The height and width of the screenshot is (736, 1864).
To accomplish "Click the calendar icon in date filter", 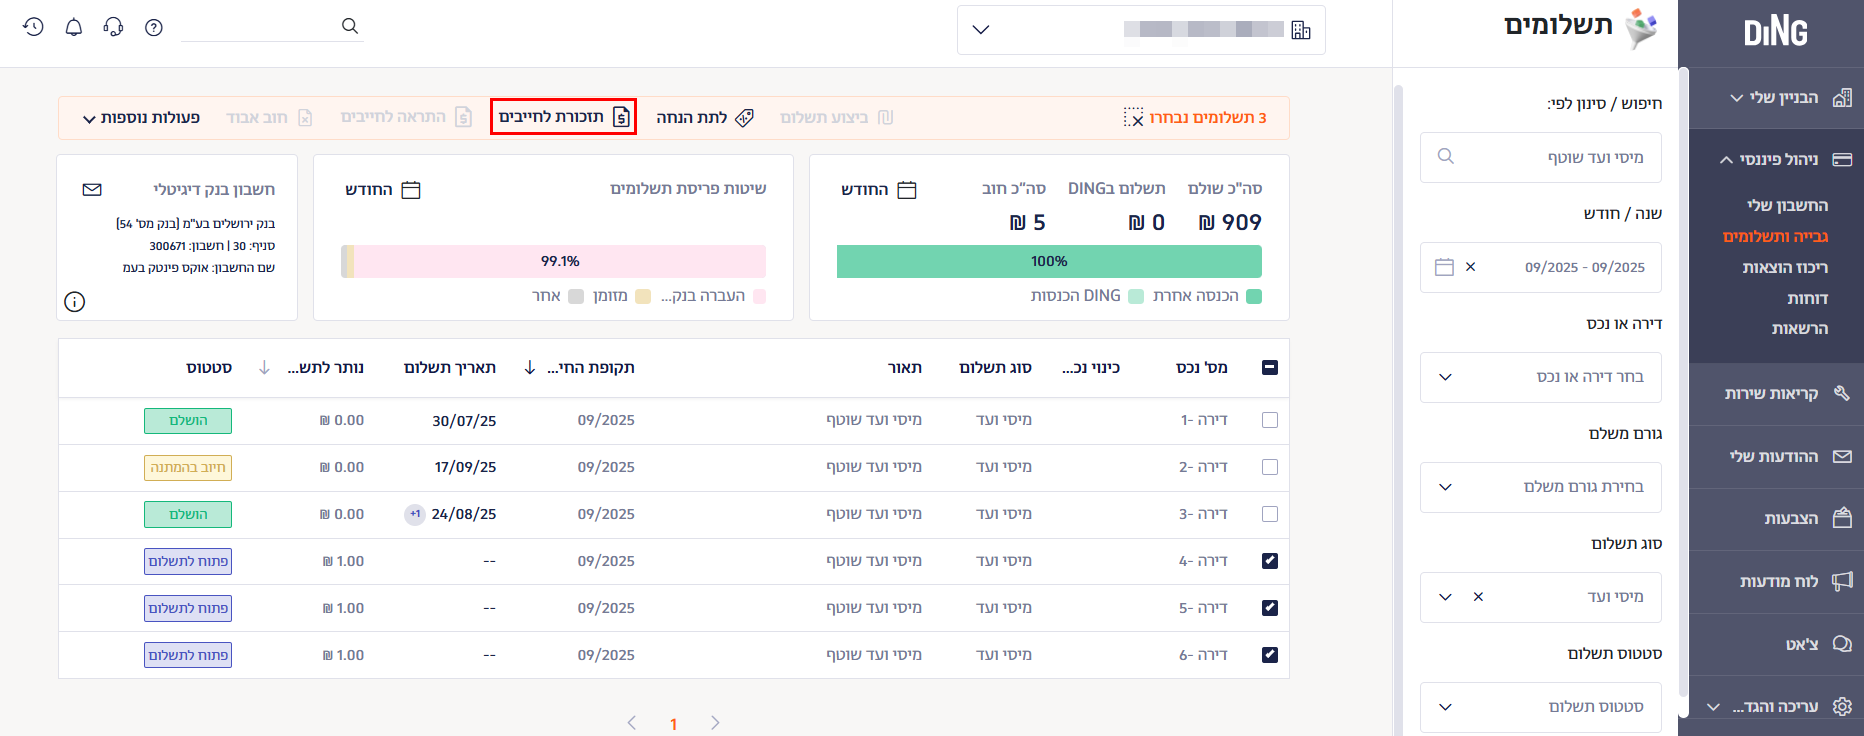I will 1444,267.
